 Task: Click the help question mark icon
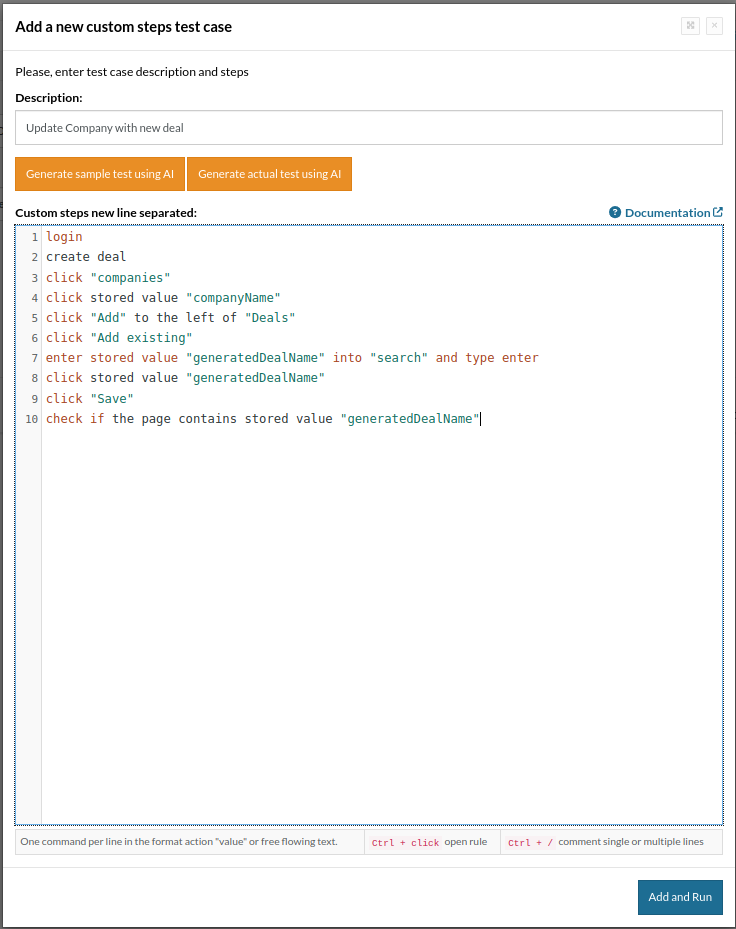click(615, 213)
